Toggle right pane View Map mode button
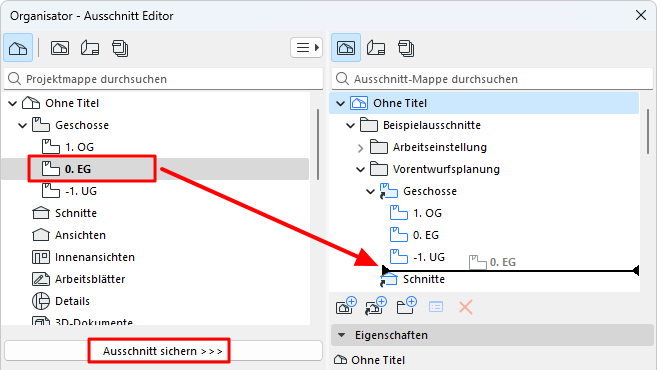657x370 pixels. pyautogui.click(x=346, y=48)
